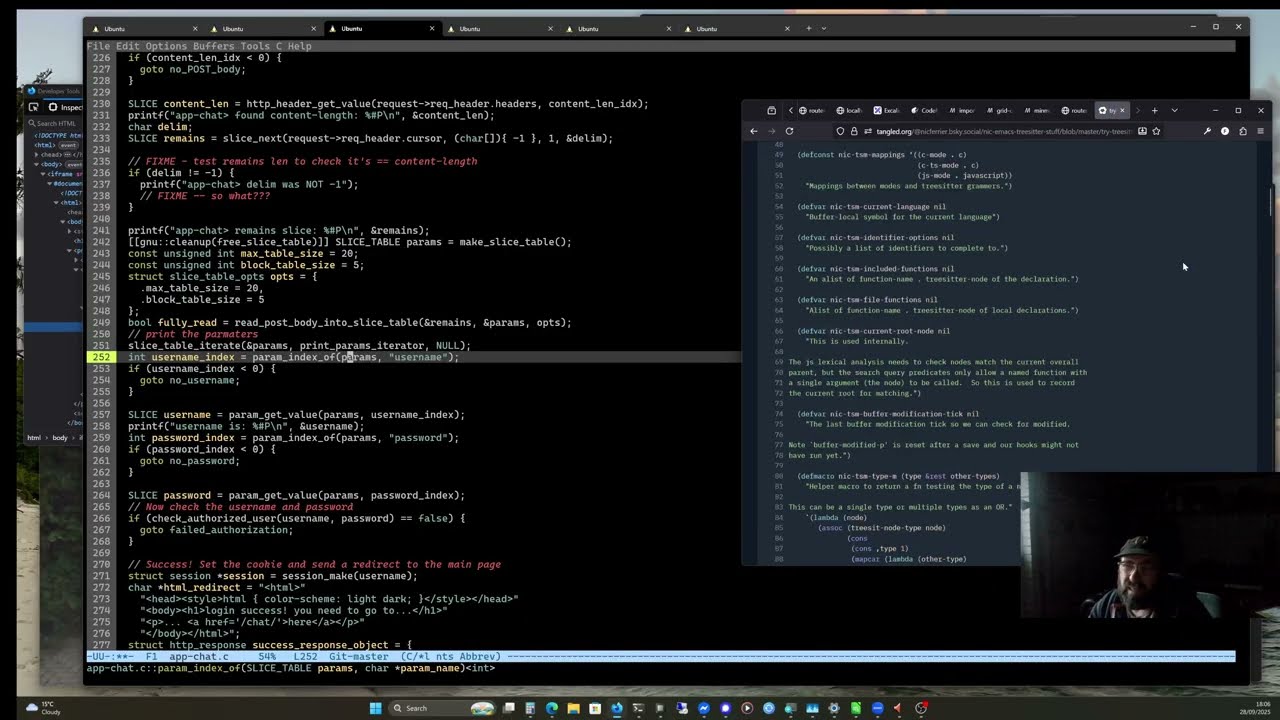Close the active 'try' Firefox tab

click(1123, 110)
